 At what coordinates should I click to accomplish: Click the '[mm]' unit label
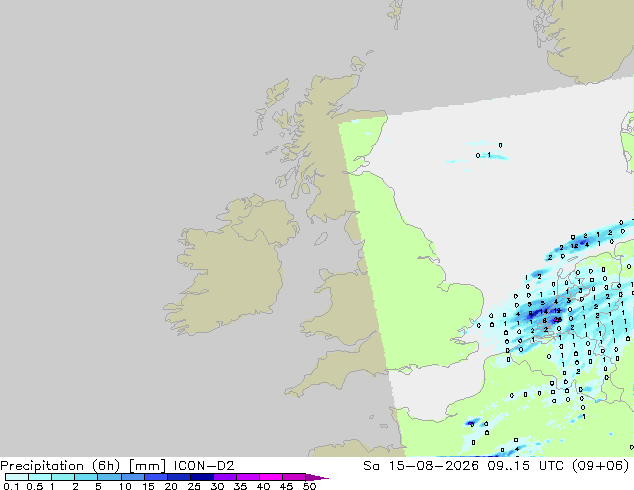(147, 466)
